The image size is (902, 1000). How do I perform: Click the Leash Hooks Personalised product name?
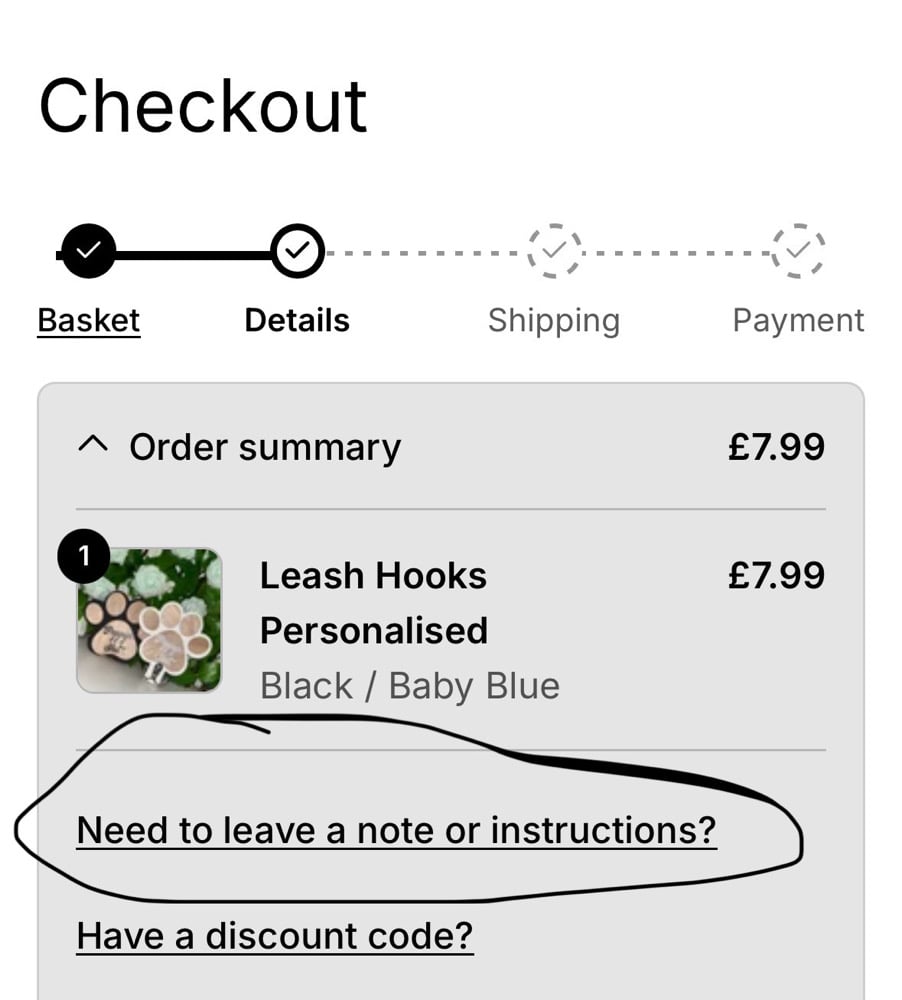(373, 603)
